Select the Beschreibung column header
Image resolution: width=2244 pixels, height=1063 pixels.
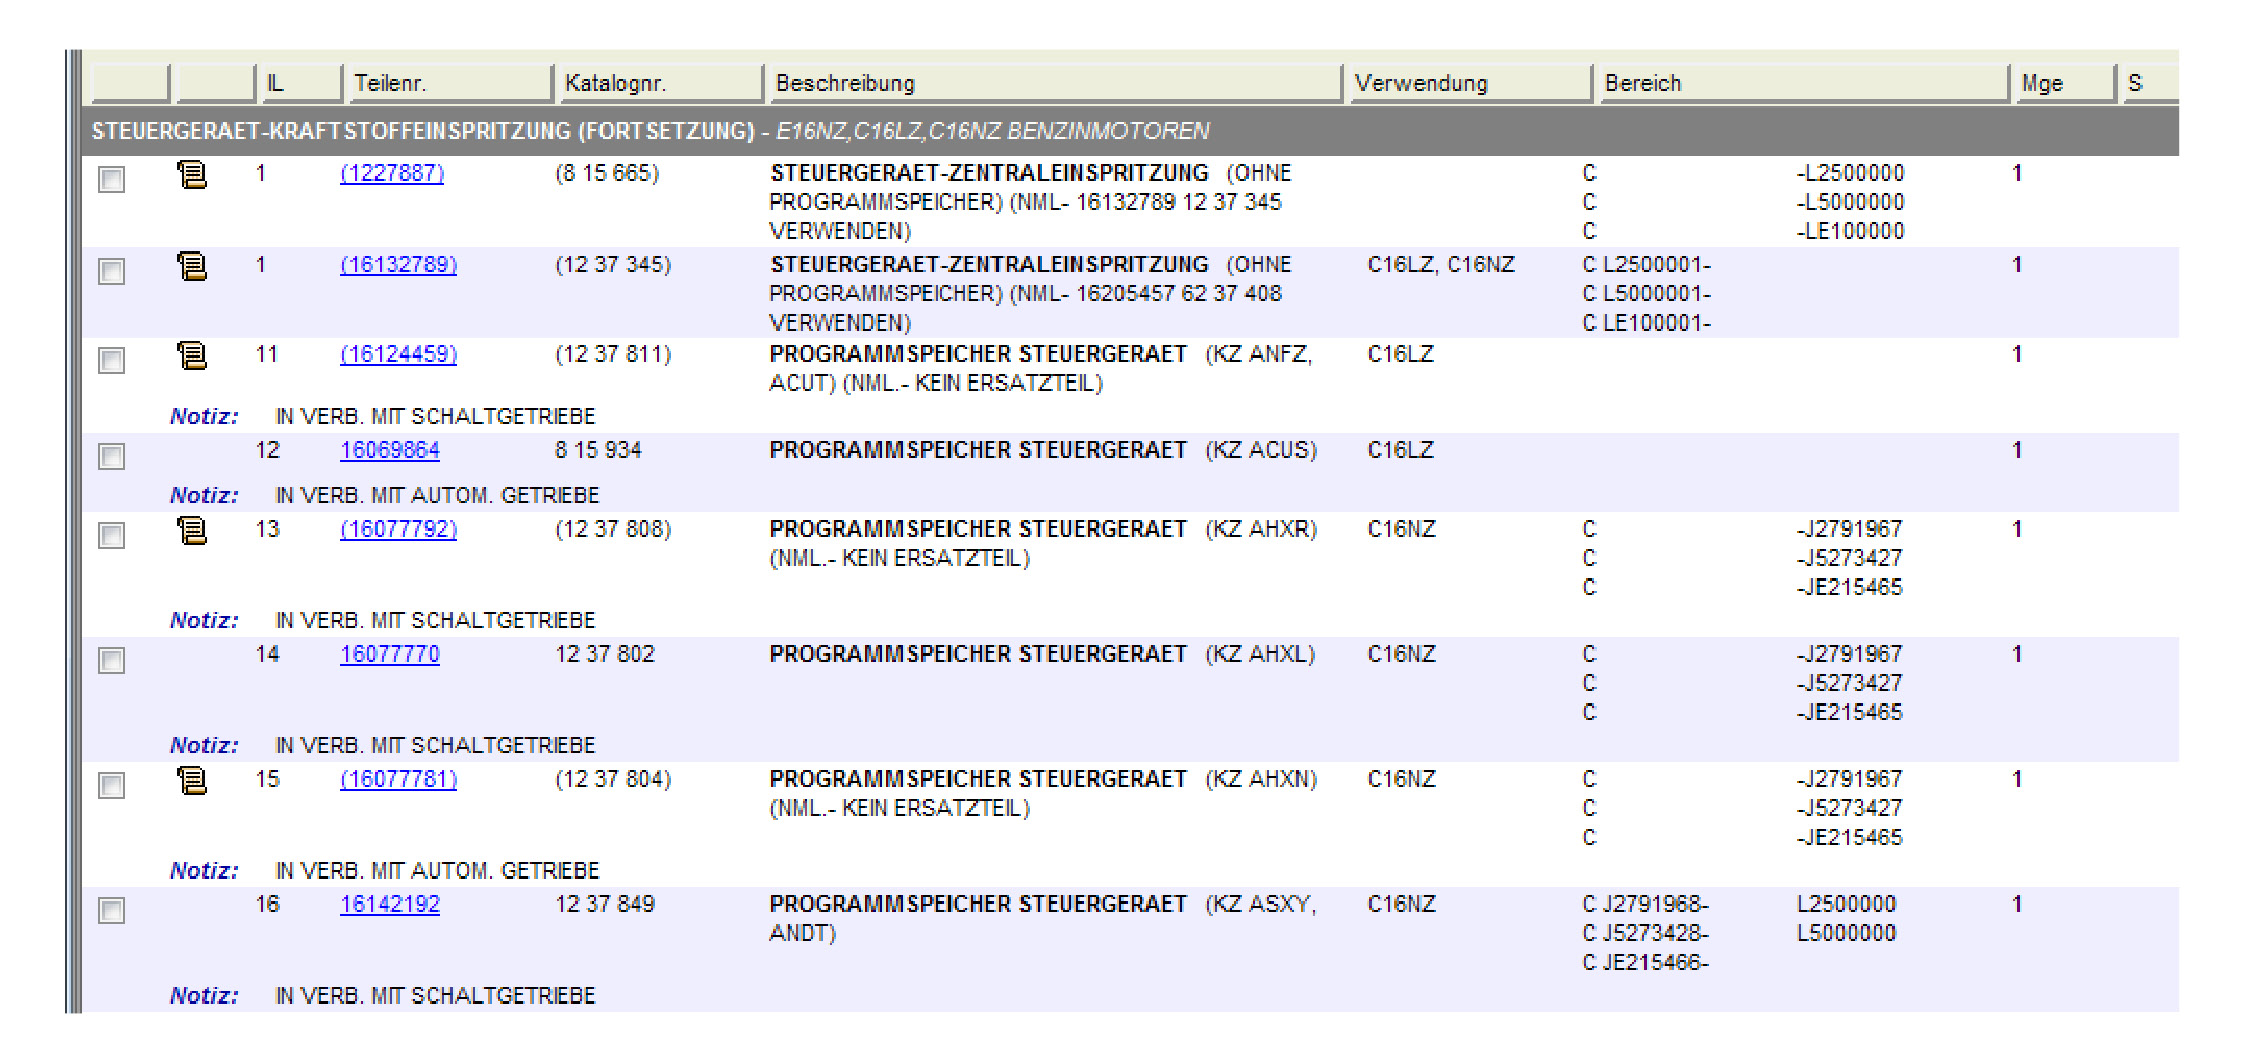point(1052,83)
